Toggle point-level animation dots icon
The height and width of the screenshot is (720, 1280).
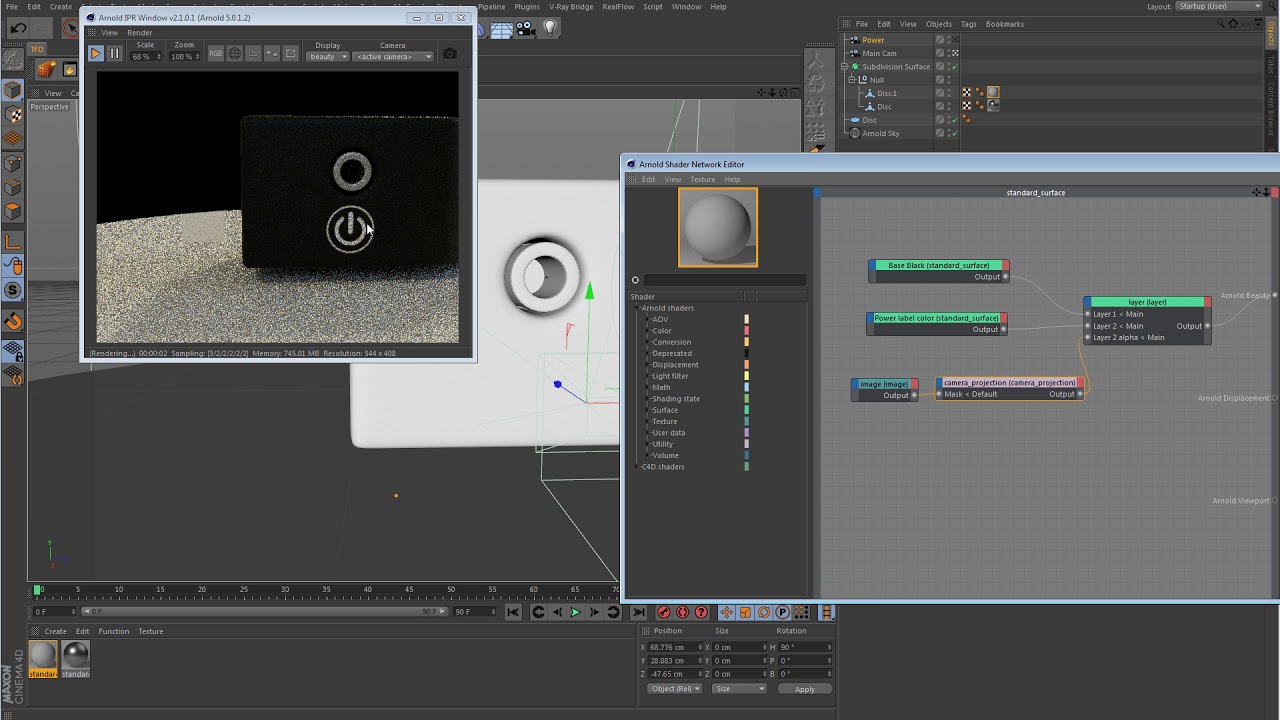[801, 612]
